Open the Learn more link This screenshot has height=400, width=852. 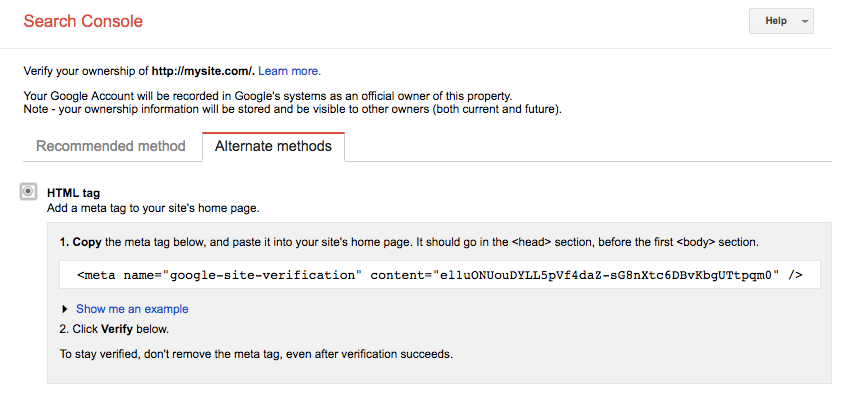pos(289,71)
